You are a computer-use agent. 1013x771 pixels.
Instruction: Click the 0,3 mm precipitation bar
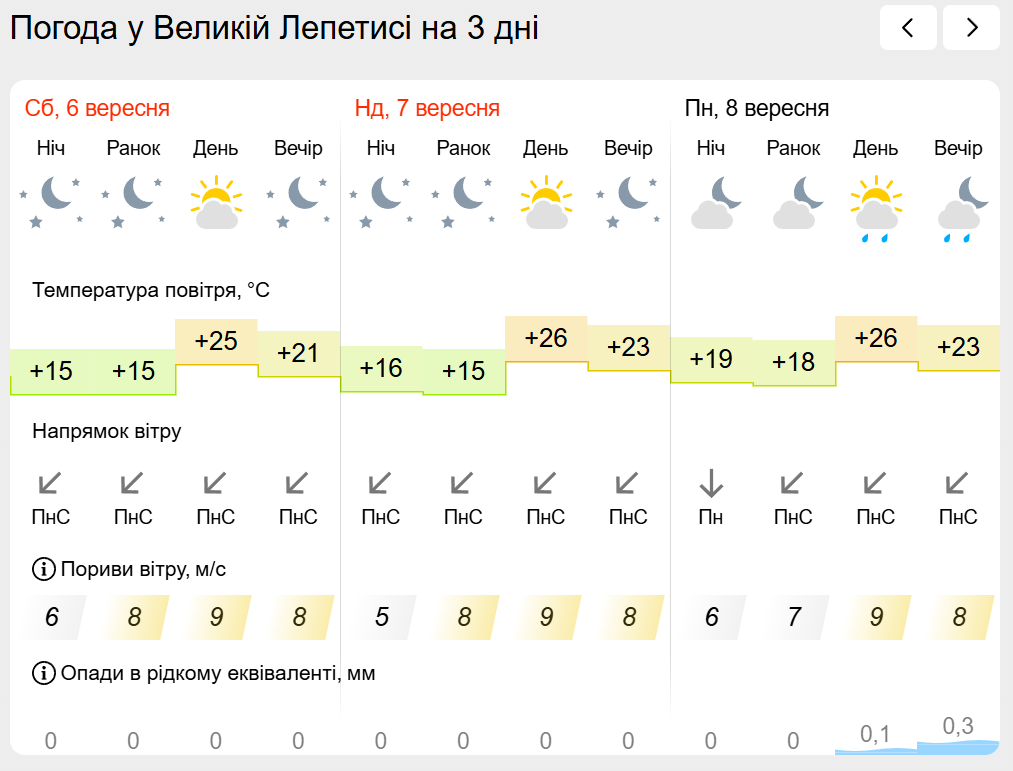pyautogui.click(x=958, y=734)
